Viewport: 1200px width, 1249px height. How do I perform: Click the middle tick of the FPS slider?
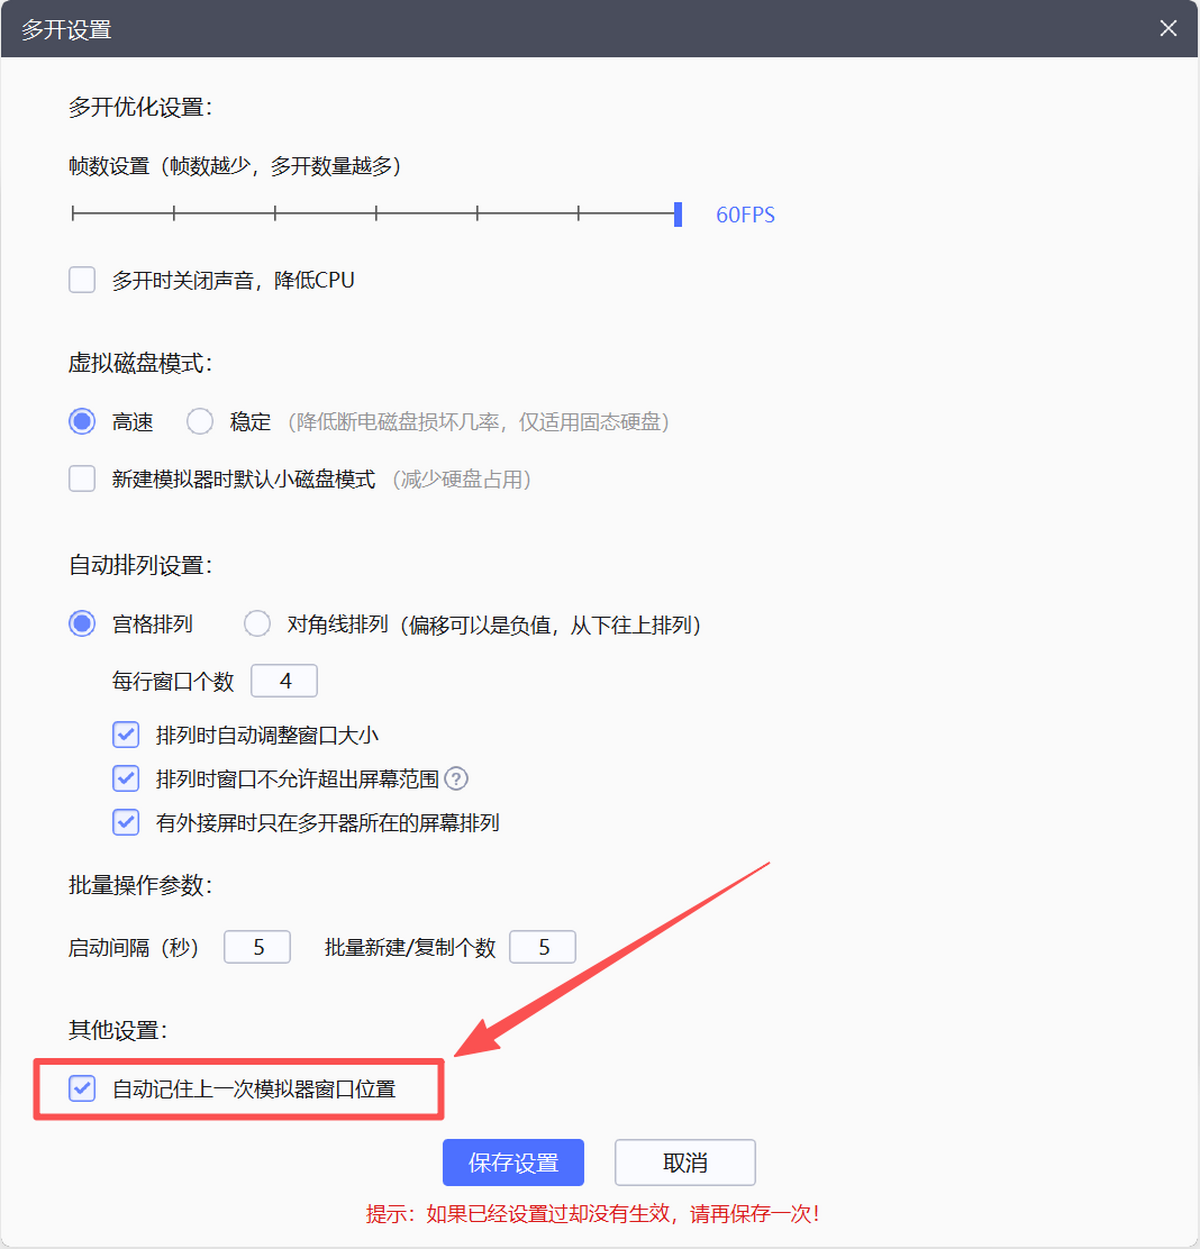pyautogui.click(x=376, y=213)
